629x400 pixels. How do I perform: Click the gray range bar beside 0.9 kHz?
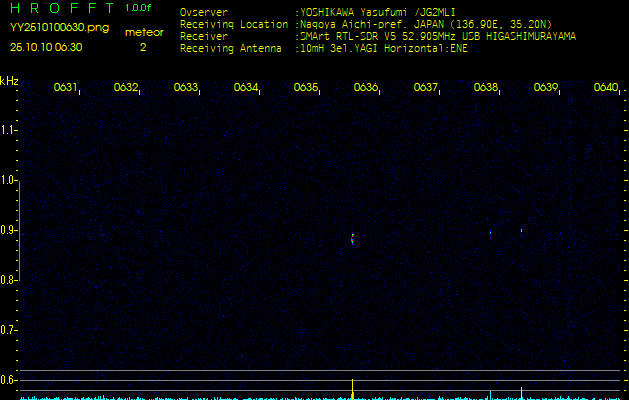(19, 231)
